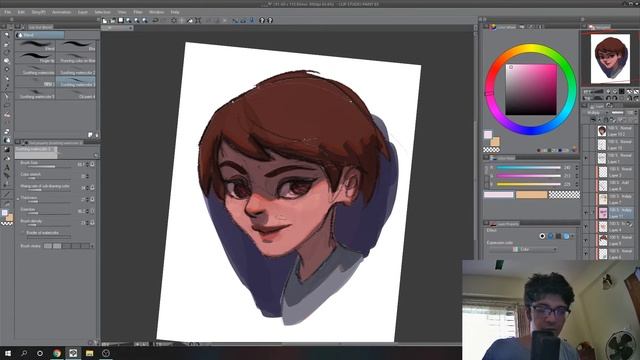Click the Navigator preview thumbnail
This screenshot has height=360, width=640.
(x=611, y=58)
